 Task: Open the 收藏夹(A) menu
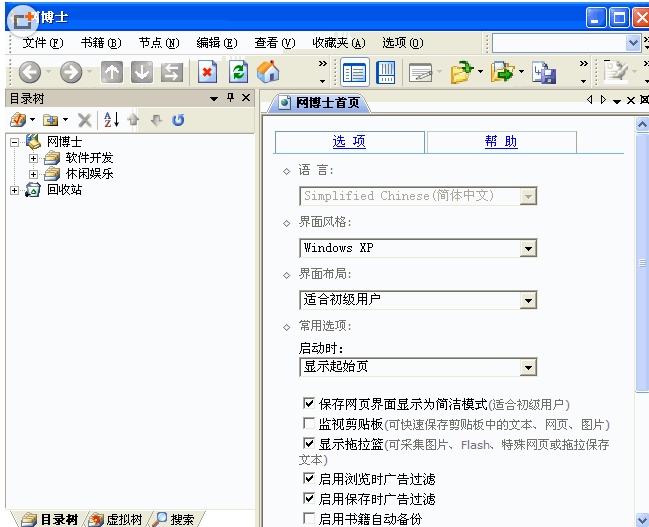[339, 43]
